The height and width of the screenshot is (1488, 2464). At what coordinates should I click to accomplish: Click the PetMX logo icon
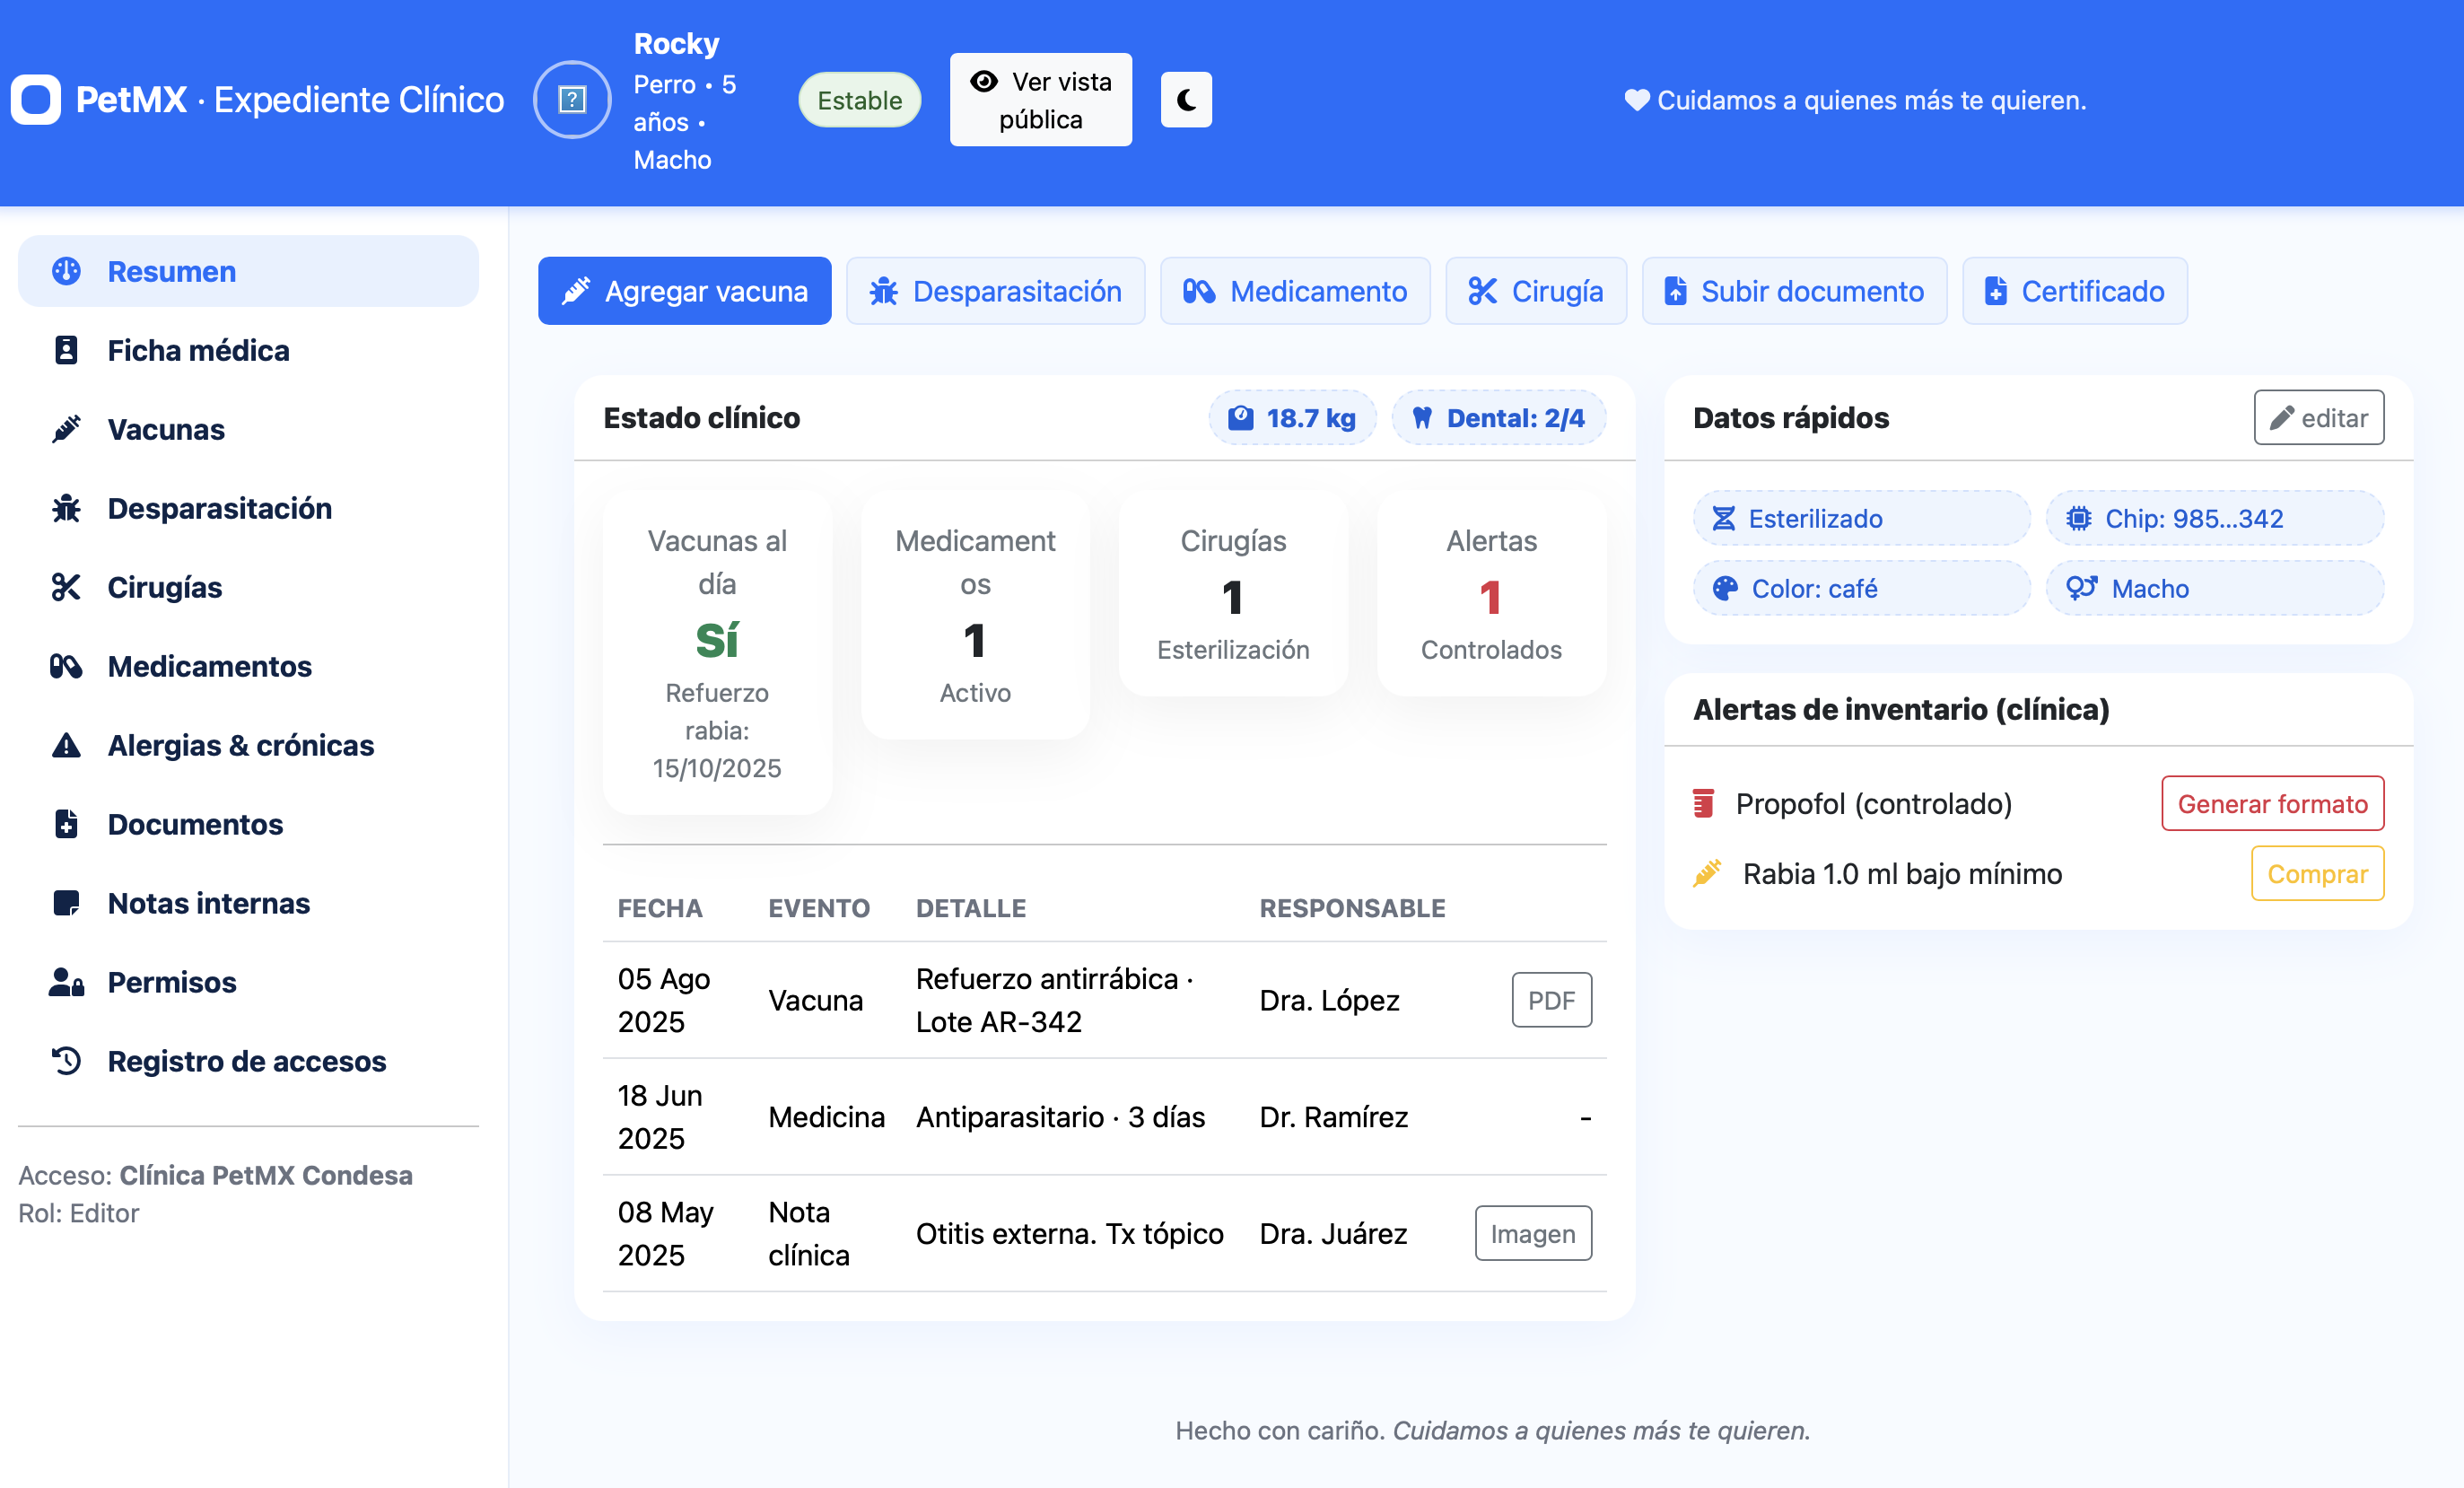click(x=36, y=100)
